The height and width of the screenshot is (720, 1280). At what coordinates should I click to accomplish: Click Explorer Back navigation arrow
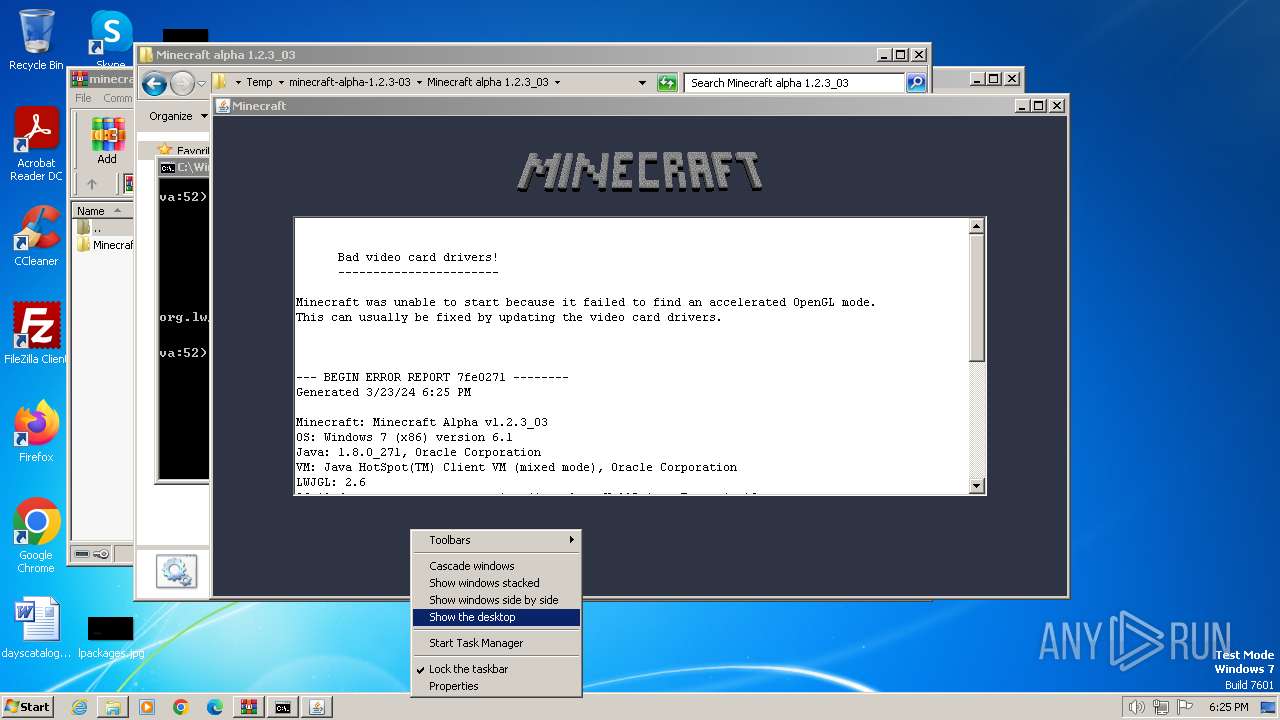pos(154,83)
